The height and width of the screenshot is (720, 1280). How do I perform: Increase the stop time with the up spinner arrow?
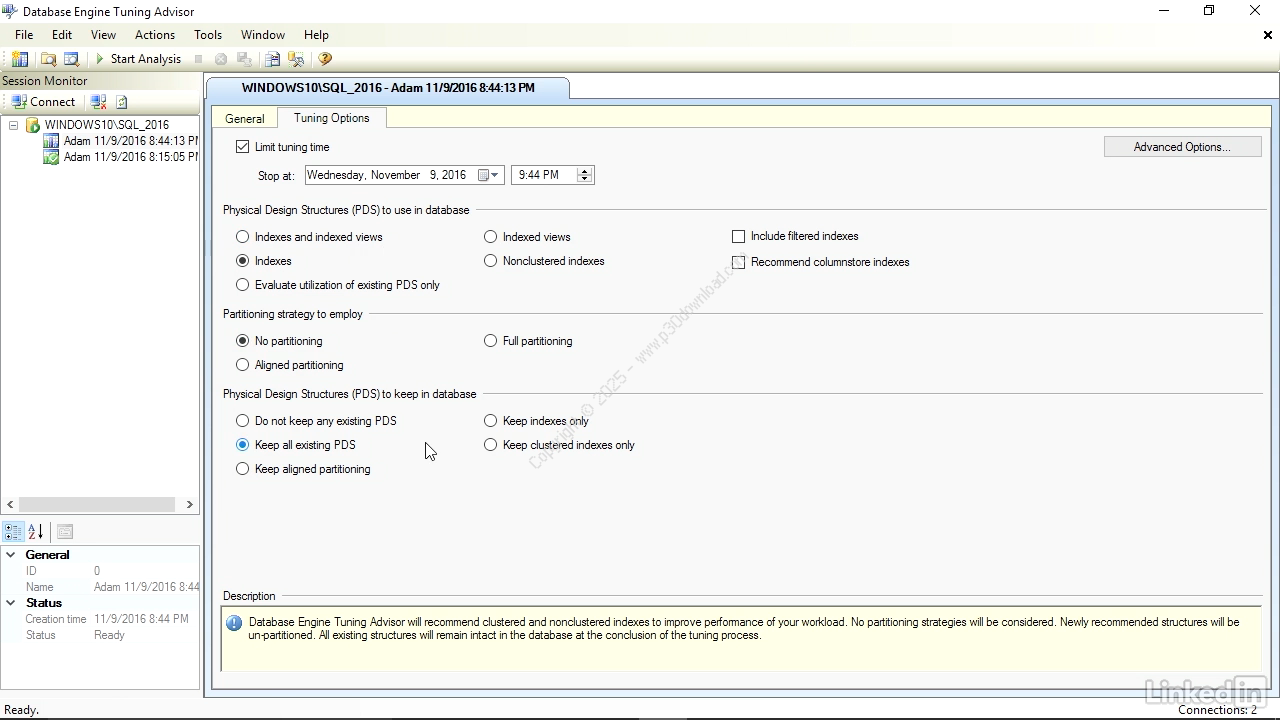click(x=585, y=171)
